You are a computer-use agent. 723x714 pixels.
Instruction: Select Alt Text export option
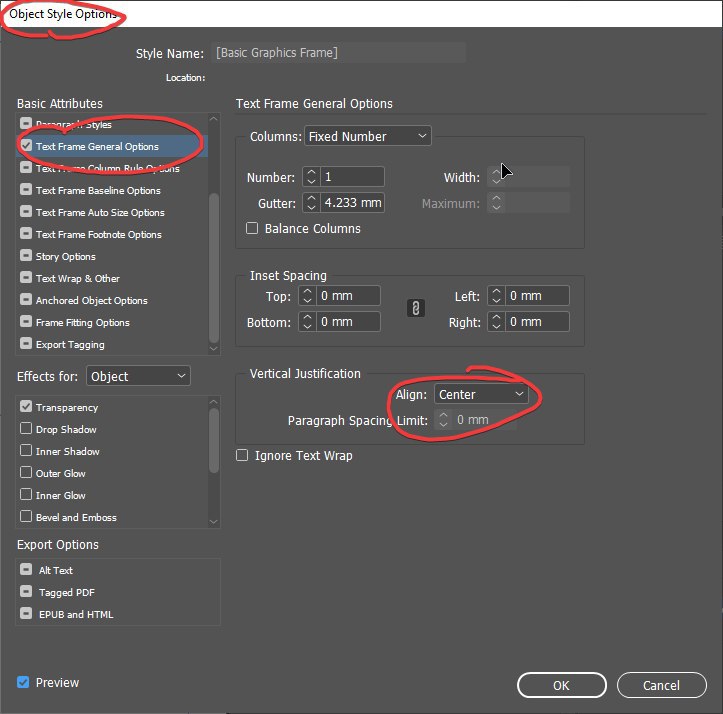[x=118, y=570]
